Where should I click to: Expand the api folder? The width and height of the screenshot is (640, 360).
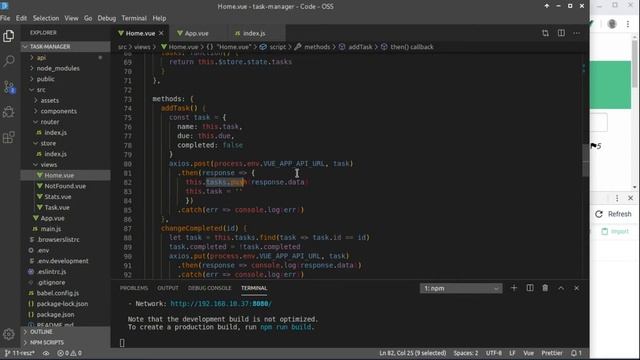coord(65,58)
